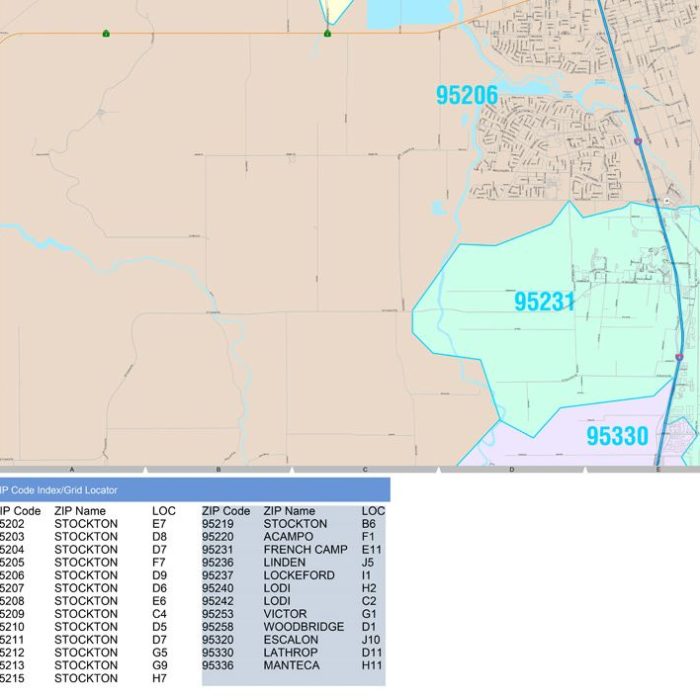Select the 95231 ZIP label on the map
The image size is (700, 700).
[x=544, y=301]
